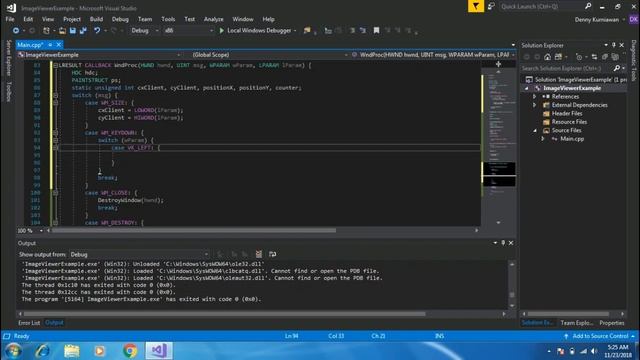
Task: Pin the Main.cpp tab
Action: (50, 44)
